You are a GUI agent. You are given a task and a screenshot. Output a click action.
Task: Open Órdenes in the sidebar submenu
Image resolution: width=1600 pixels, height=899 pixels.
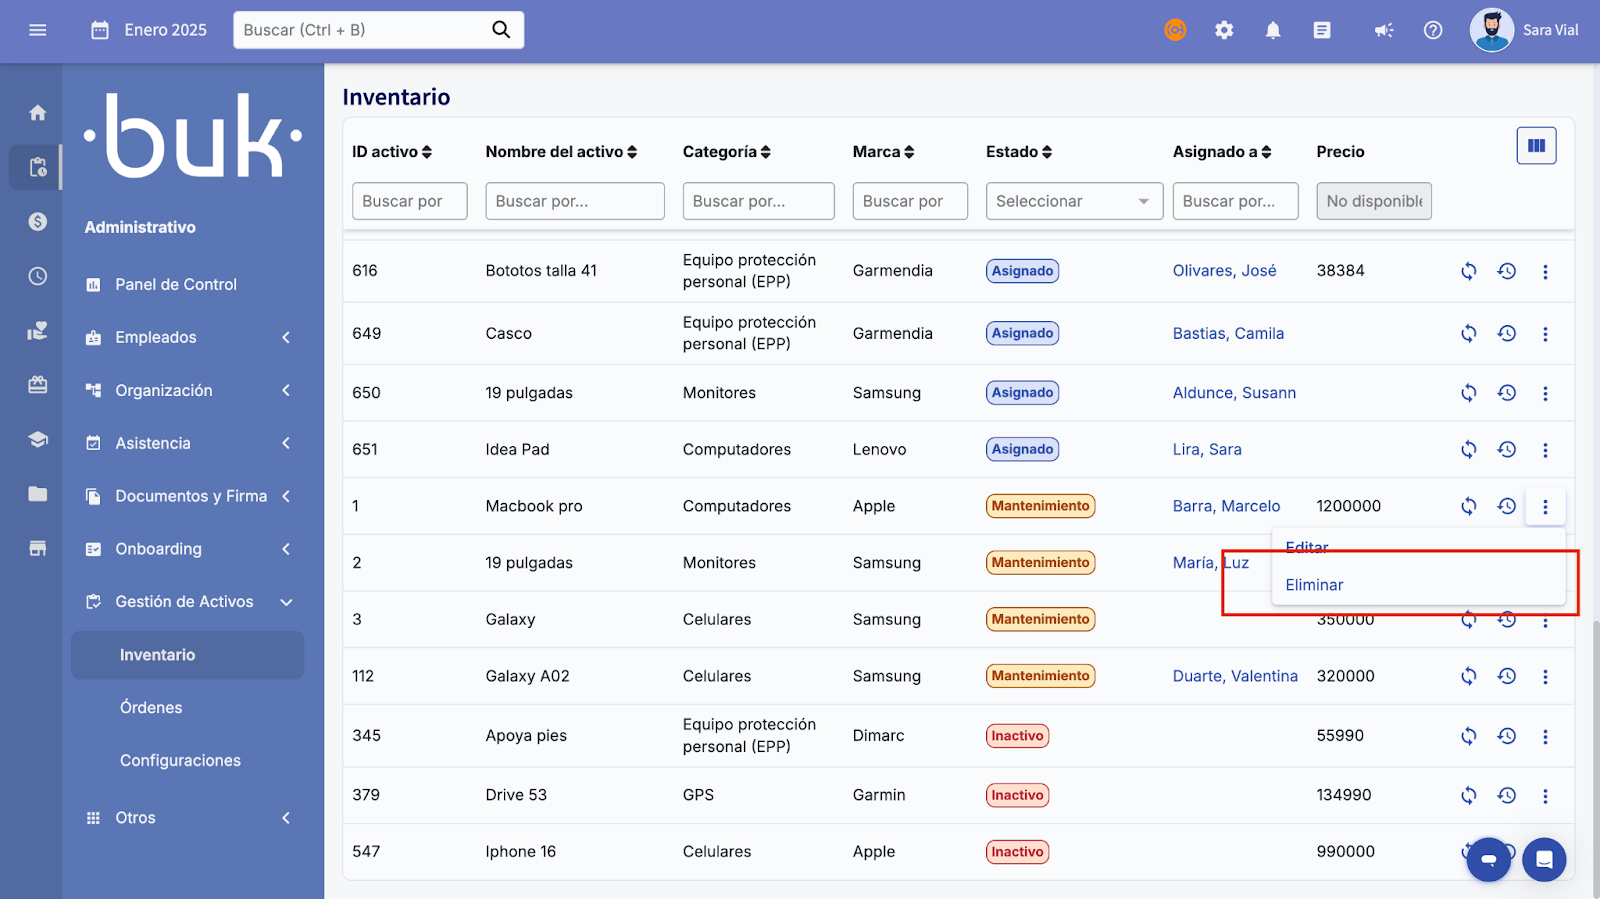(x=151, y=708)
